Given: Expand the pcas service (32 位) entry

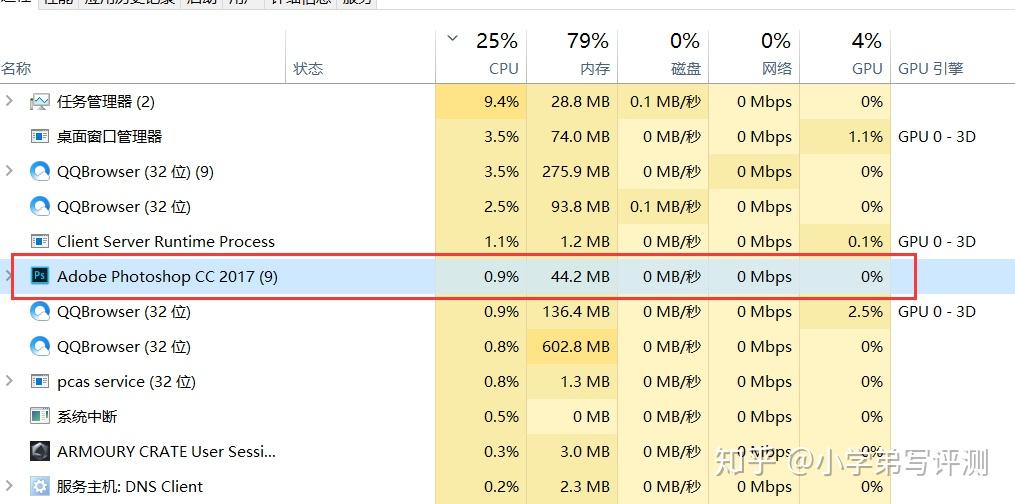Looking at the screenshot, I should [10, 382].
